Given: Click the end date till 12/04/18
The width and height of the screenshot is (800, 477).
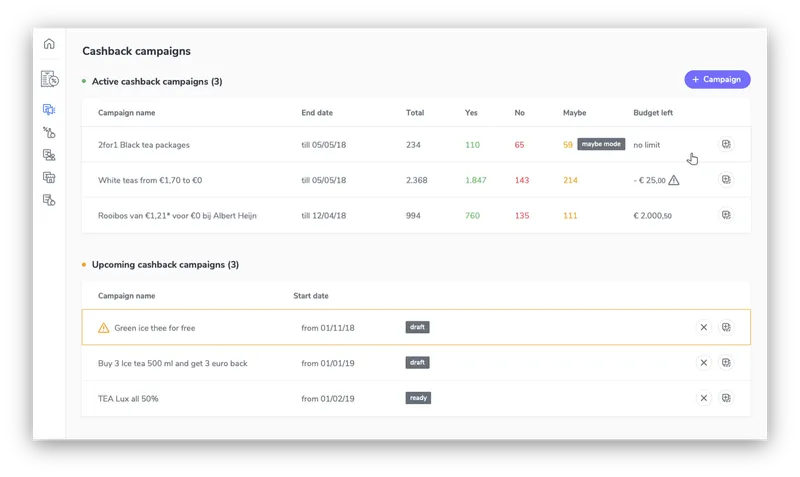Looking at the screenshot, I should click(x=323, y=216).
